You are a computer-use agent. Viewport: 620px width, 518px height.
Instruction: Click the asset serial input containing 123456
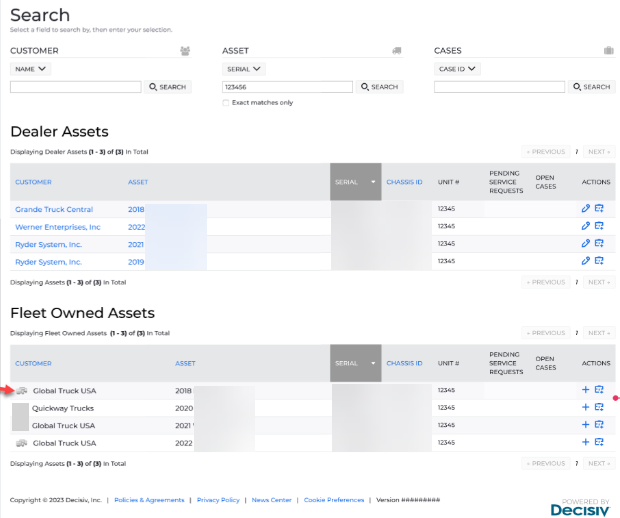click(x=287, y=87)
